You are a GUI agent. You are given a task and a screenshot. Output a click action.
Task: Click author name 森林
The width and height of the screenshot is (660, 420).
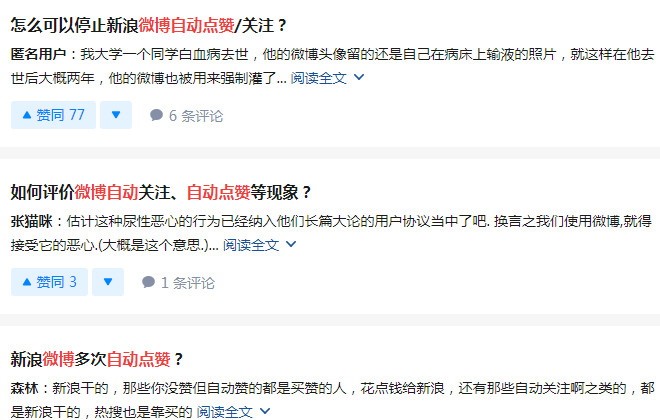pos(24,388)
